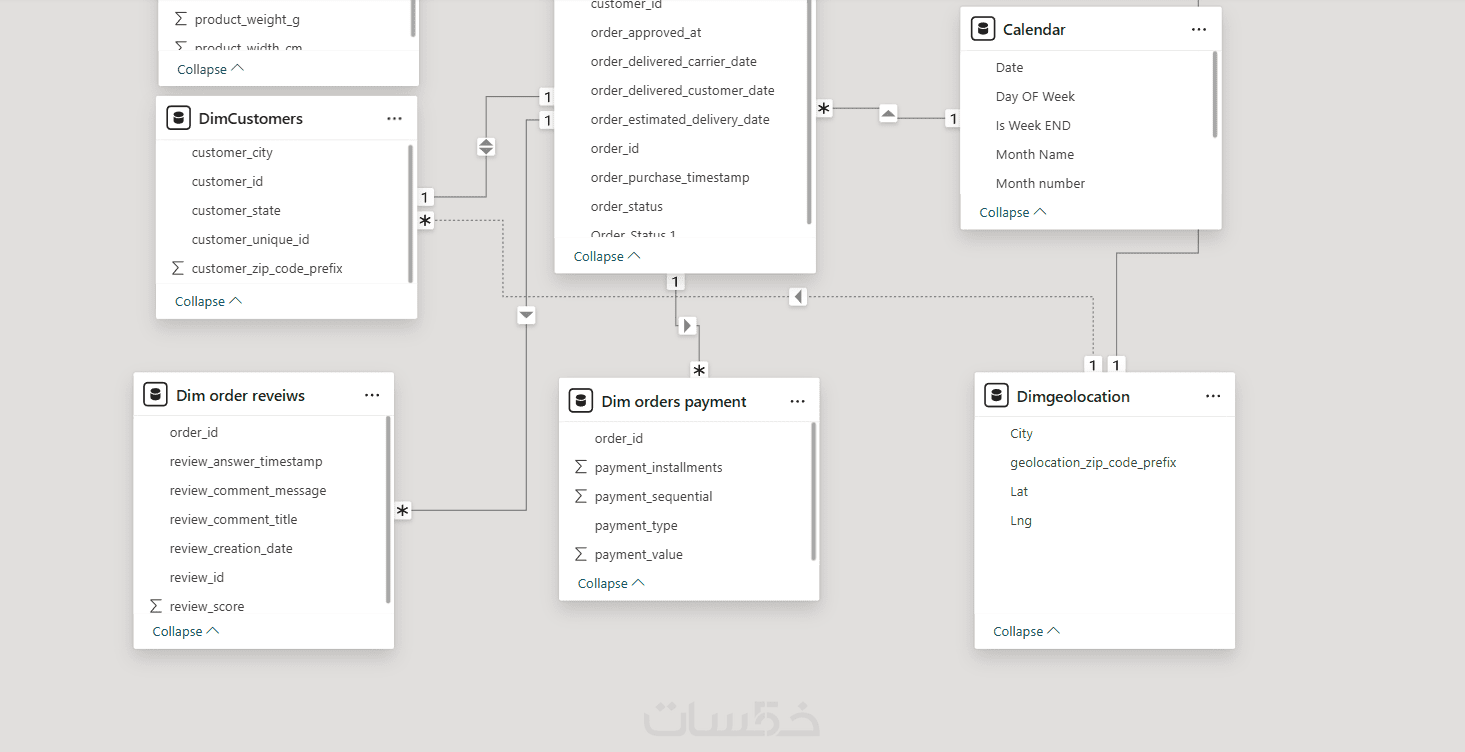The height and width of the screenshot is (752, 1465).
Task: Open the DimCustomers more options menu
Action: click(394, 118)
